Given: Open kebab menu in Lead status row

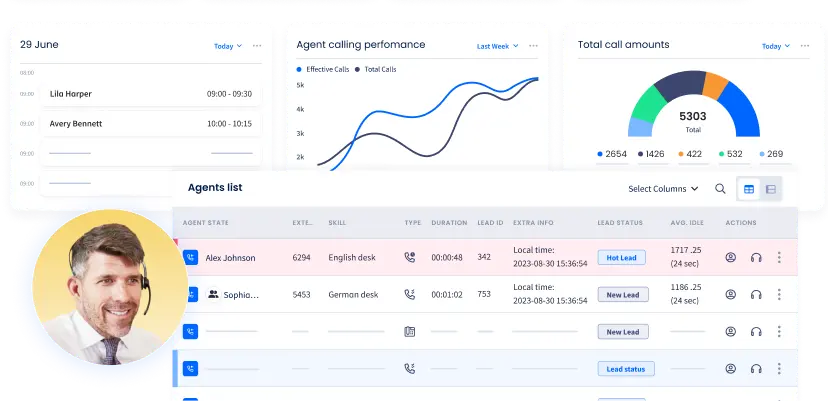Looking at the screenshot, I should click(x=779, y=368).
